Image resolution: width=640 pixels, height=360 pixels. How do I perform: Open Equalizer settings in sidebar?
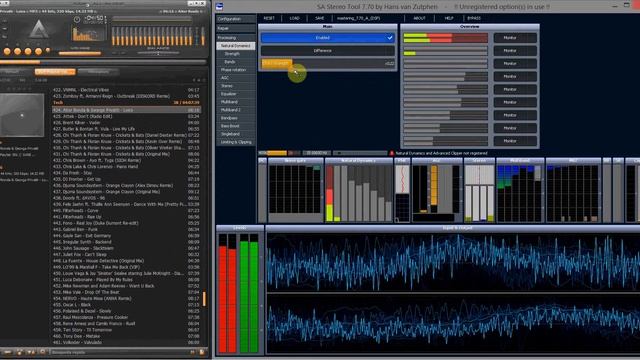[236, 94]
